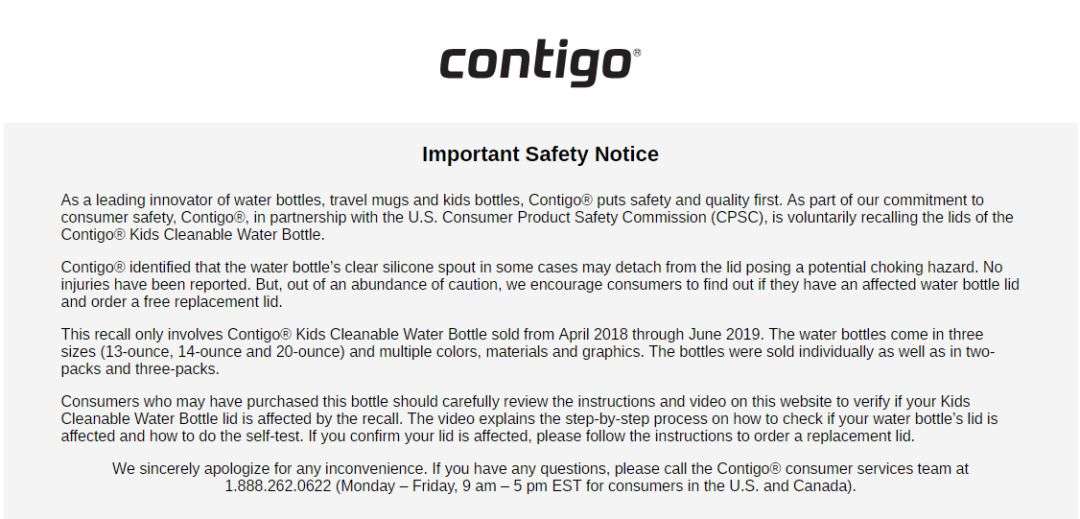1080x519 pixels.
Task: Select the date June 2019
Action: 725,335
